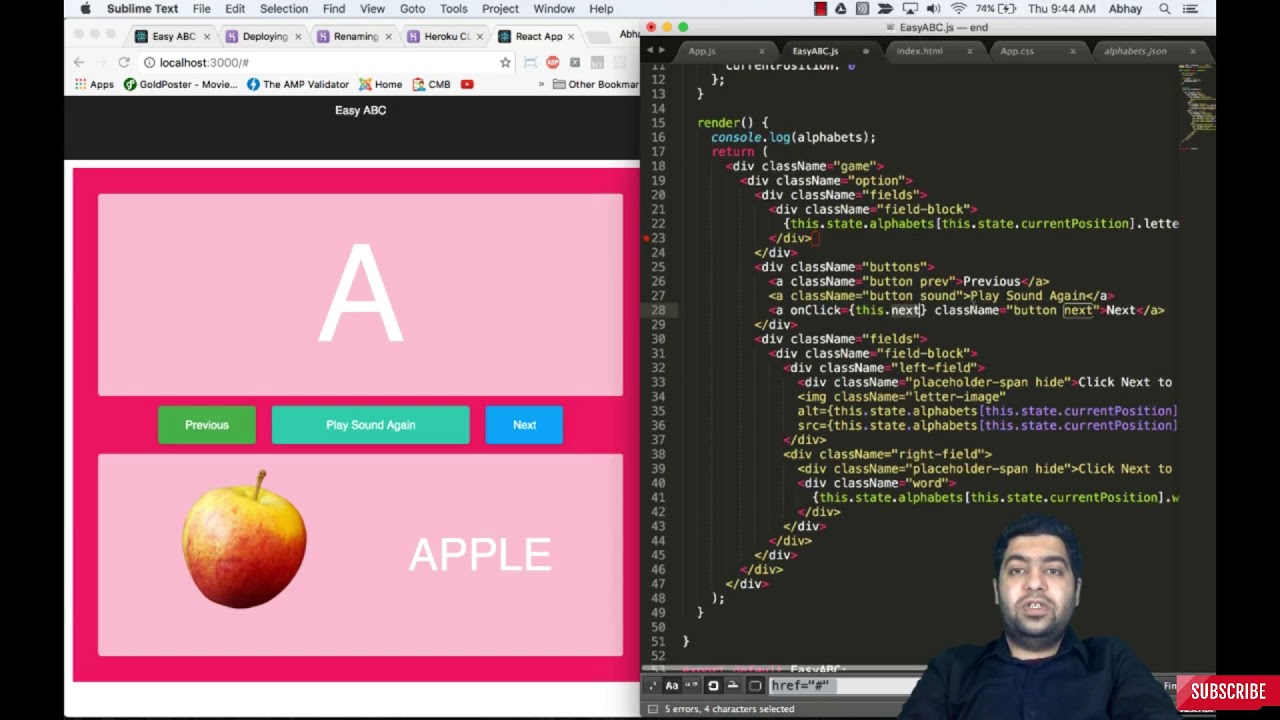1280x720 pixels.
Task: Click the blue Next button
Action: (x=524, y=425)
